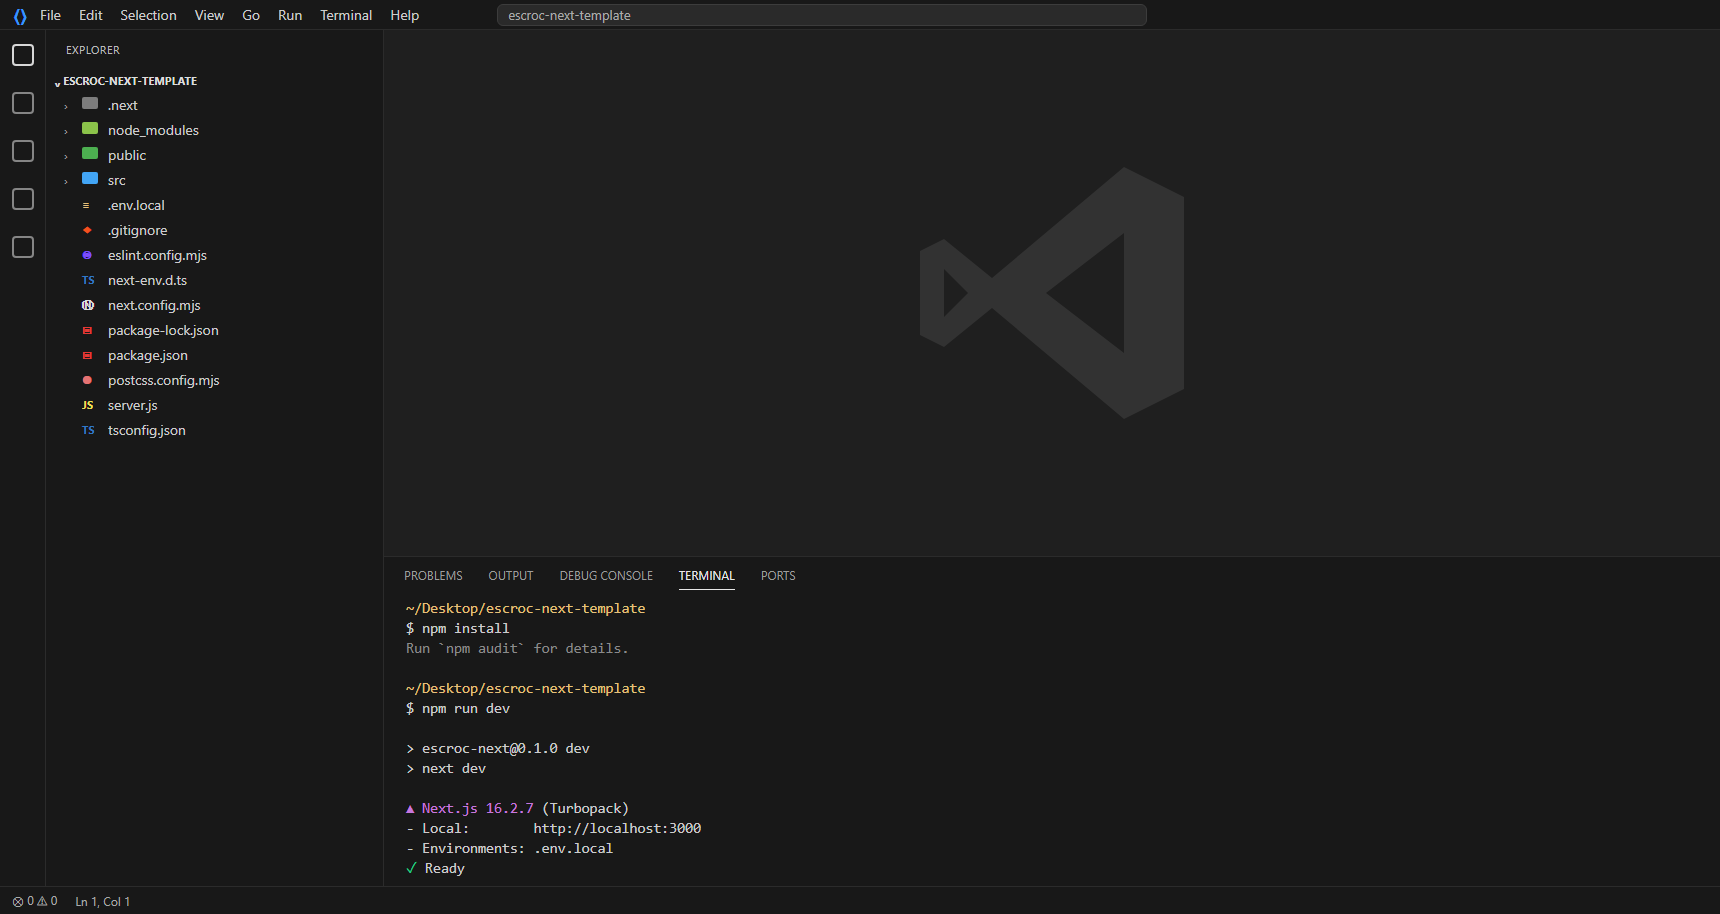
Task: Click the TS icon beside next-env.d.ts
Action: tap(88, 281)
